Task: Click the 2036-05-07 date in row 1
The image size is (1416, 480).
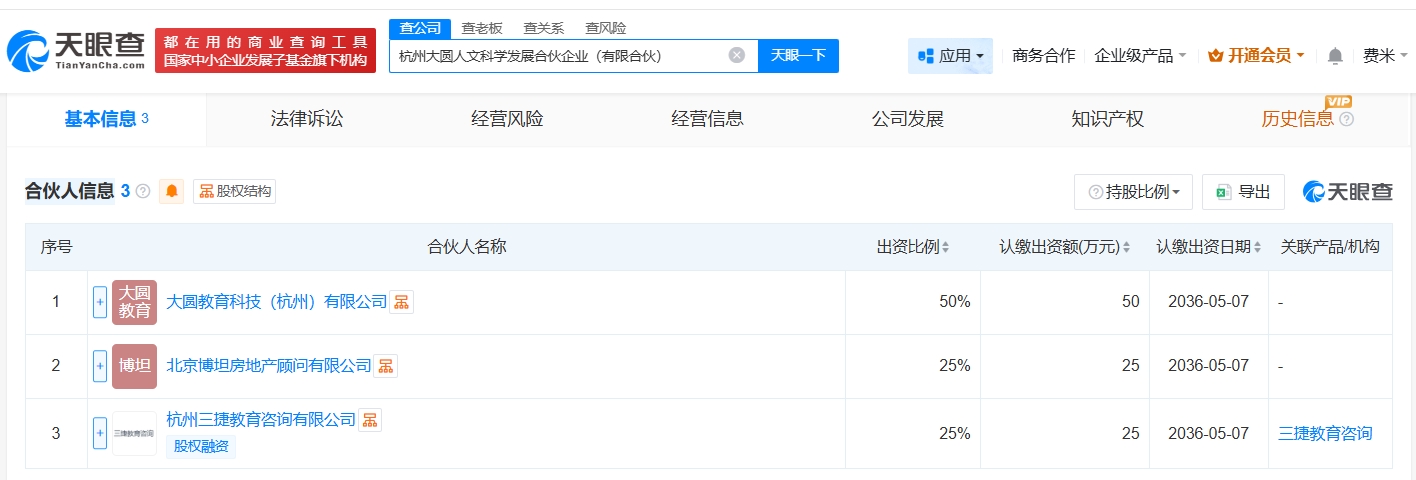Action: pos(1209,302)
